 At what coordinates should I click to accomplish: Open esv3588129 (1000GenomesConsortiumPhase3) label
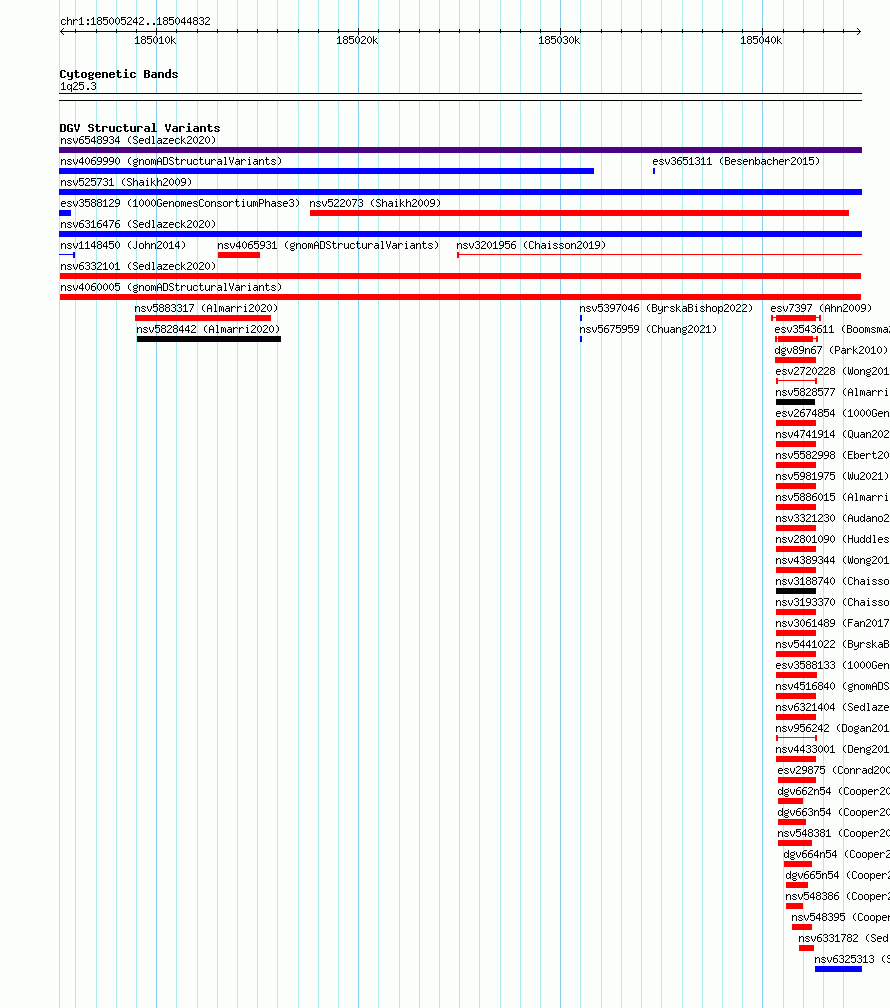pyautogui.click(x=180, y=203)
